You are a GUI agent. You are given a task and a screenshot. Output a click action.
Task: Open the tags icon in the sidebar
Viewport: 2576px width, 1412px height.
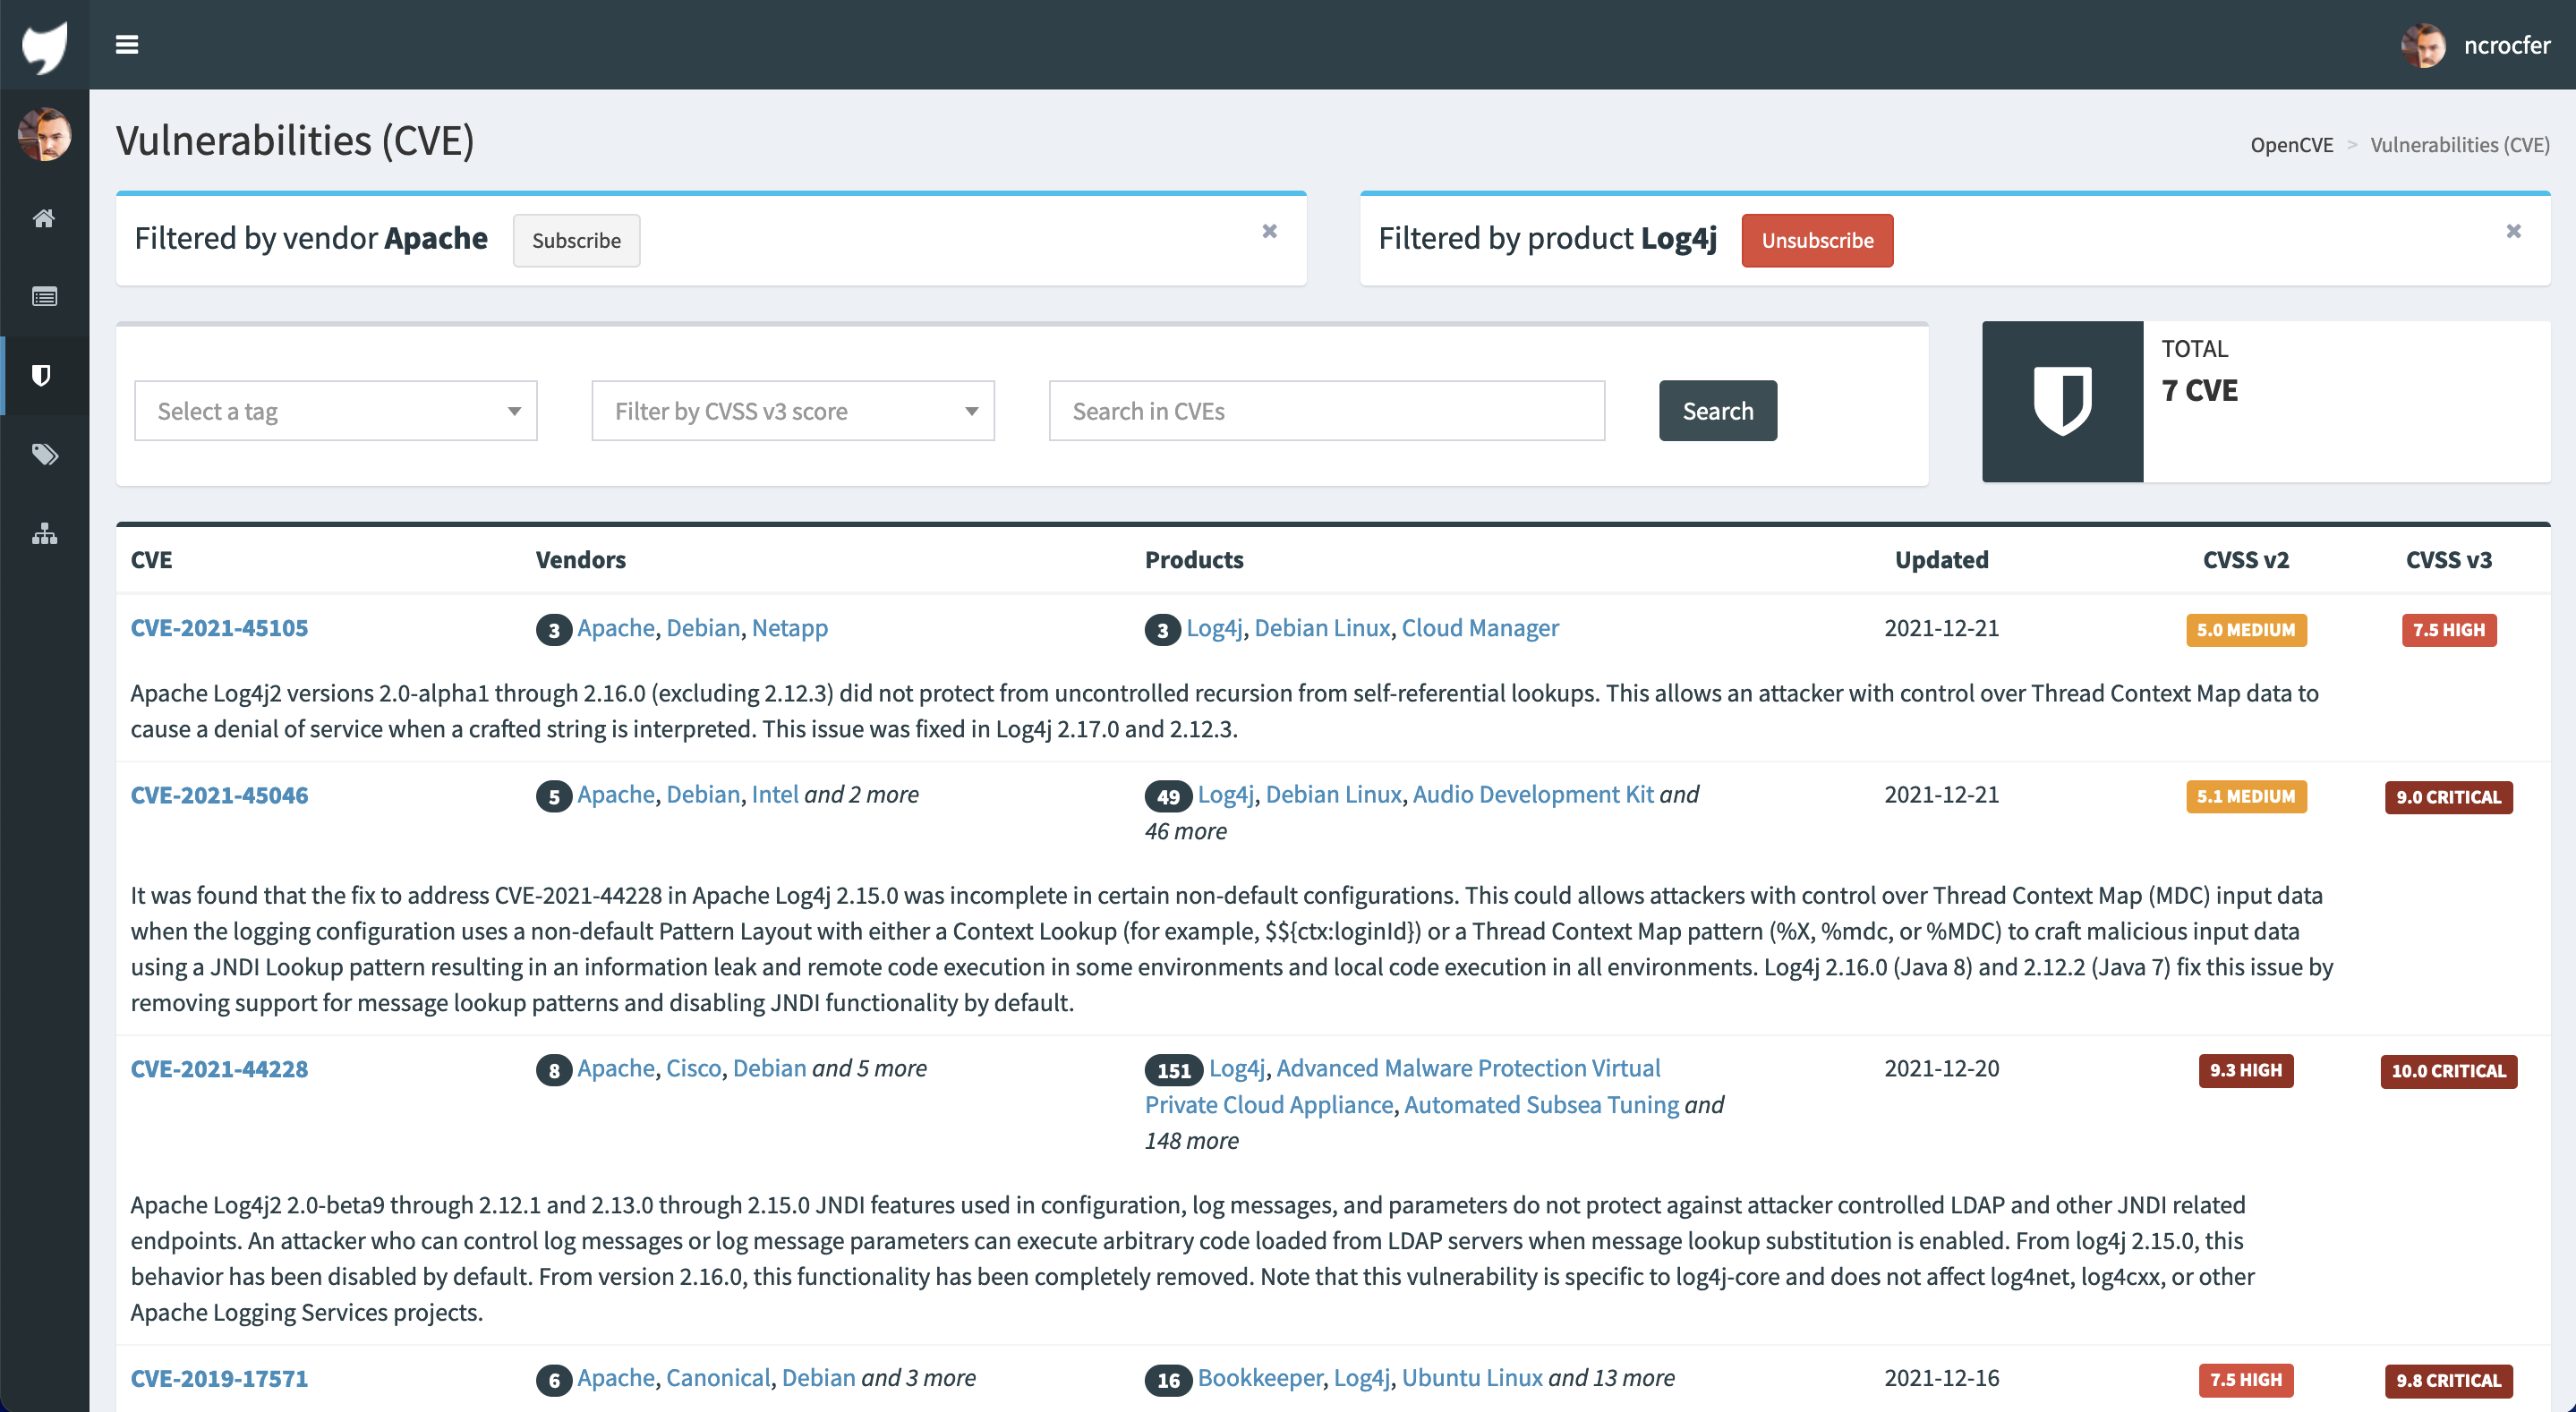tap(44, 454)
